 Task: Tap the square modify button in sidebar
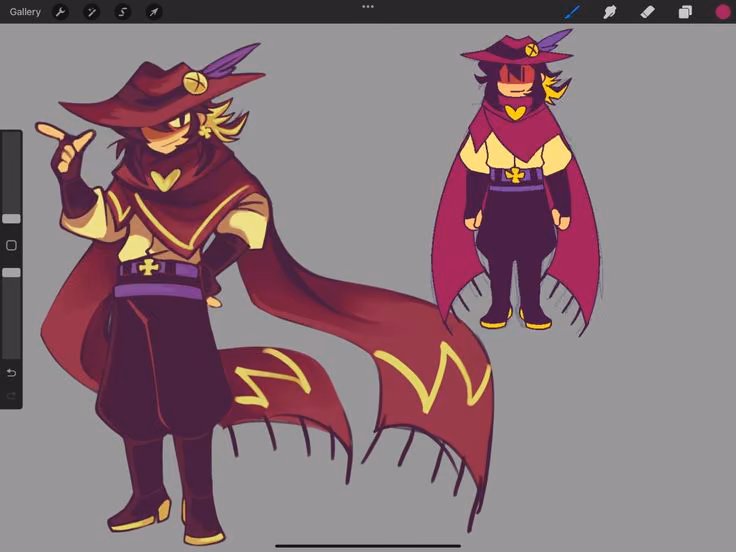coord(11,245)
